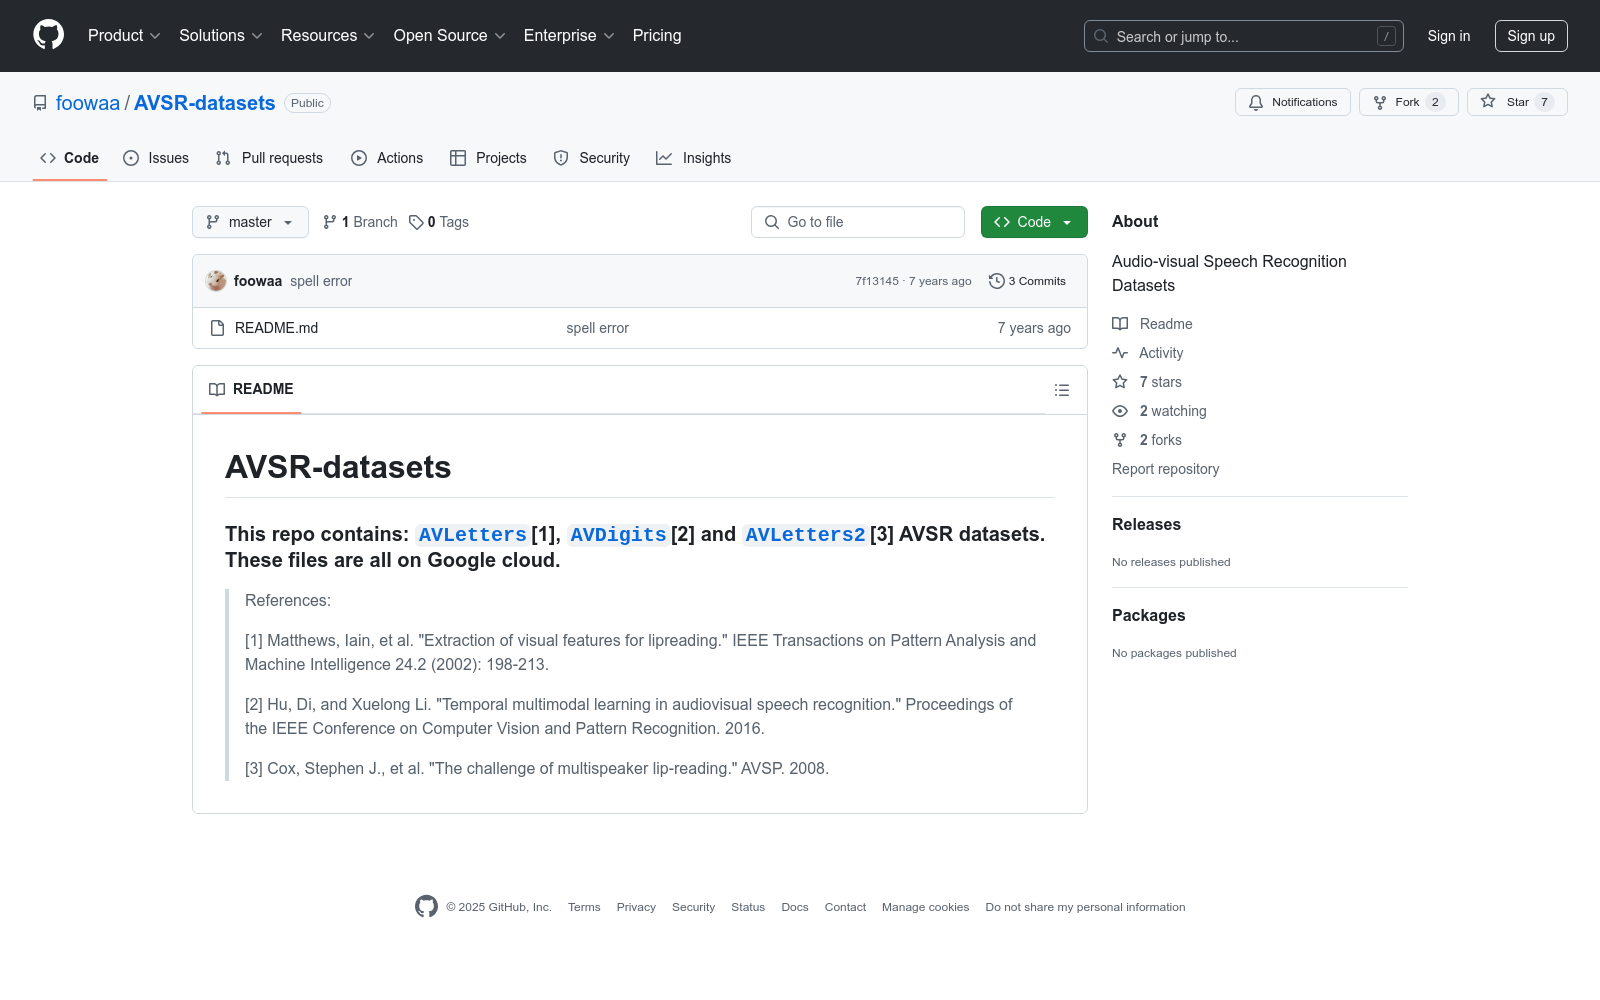Image resolution: width=1600 pixels, height=1000 pixels.
Task: Click the Sign up button
Action: click(x=1531, y=36)
